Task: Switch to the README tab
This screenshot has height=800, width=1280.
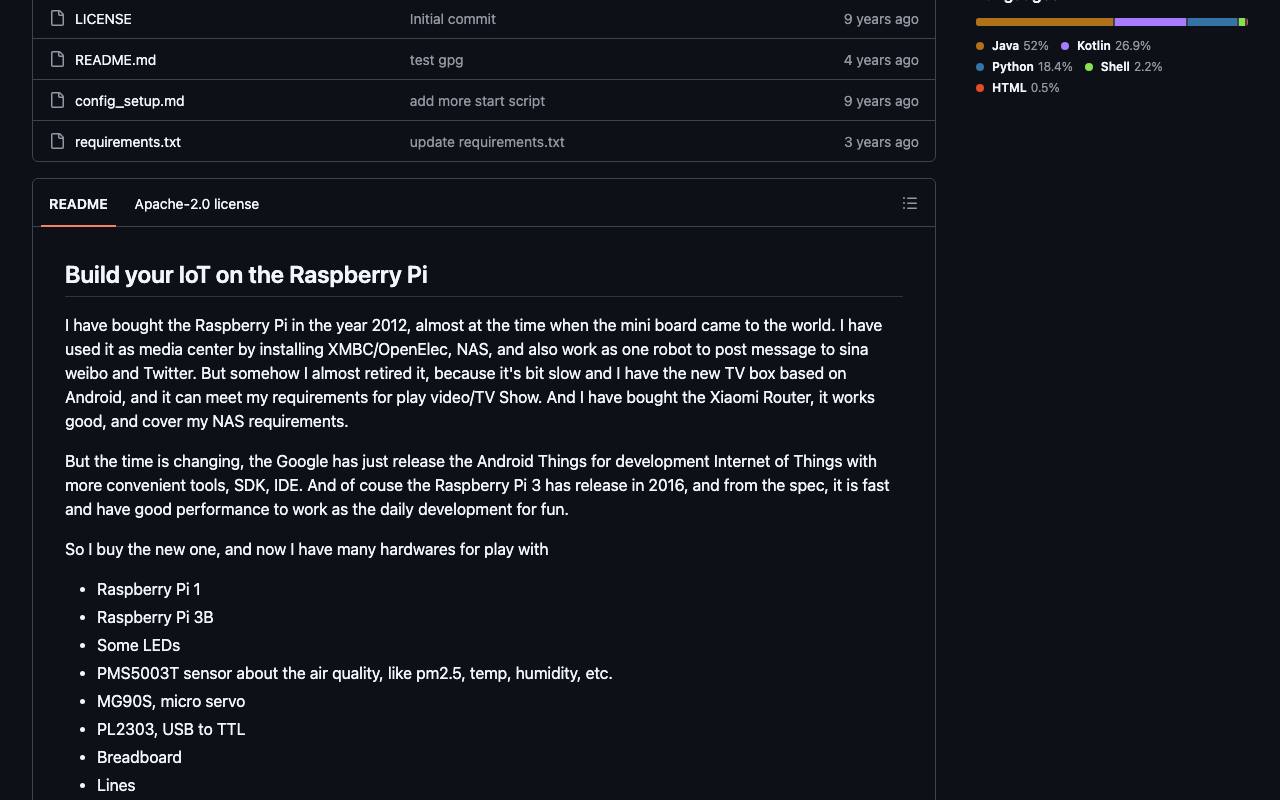Action: point(78,204)
